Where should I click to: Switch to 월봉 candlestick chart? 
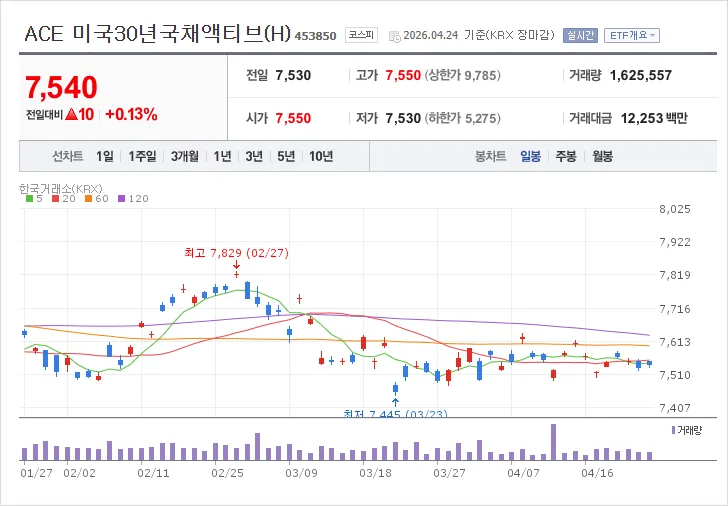pyautogui.click(x=602, y=156)
